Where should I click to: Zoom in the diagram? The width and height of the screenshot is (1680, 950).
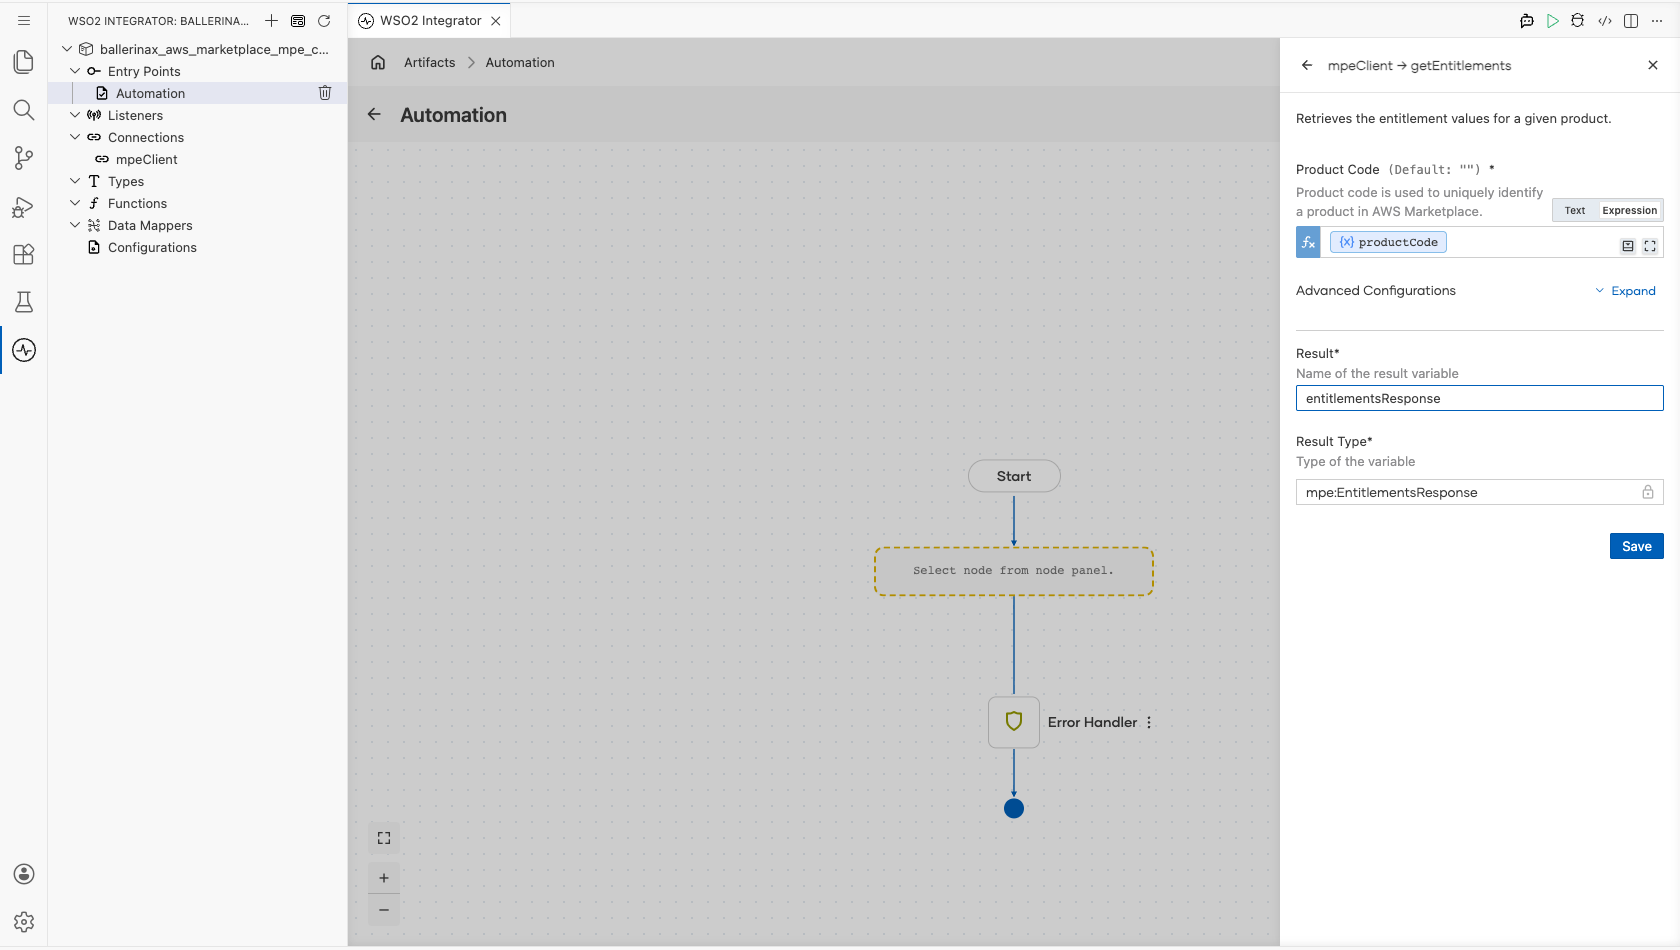click(x=384, y=878)
